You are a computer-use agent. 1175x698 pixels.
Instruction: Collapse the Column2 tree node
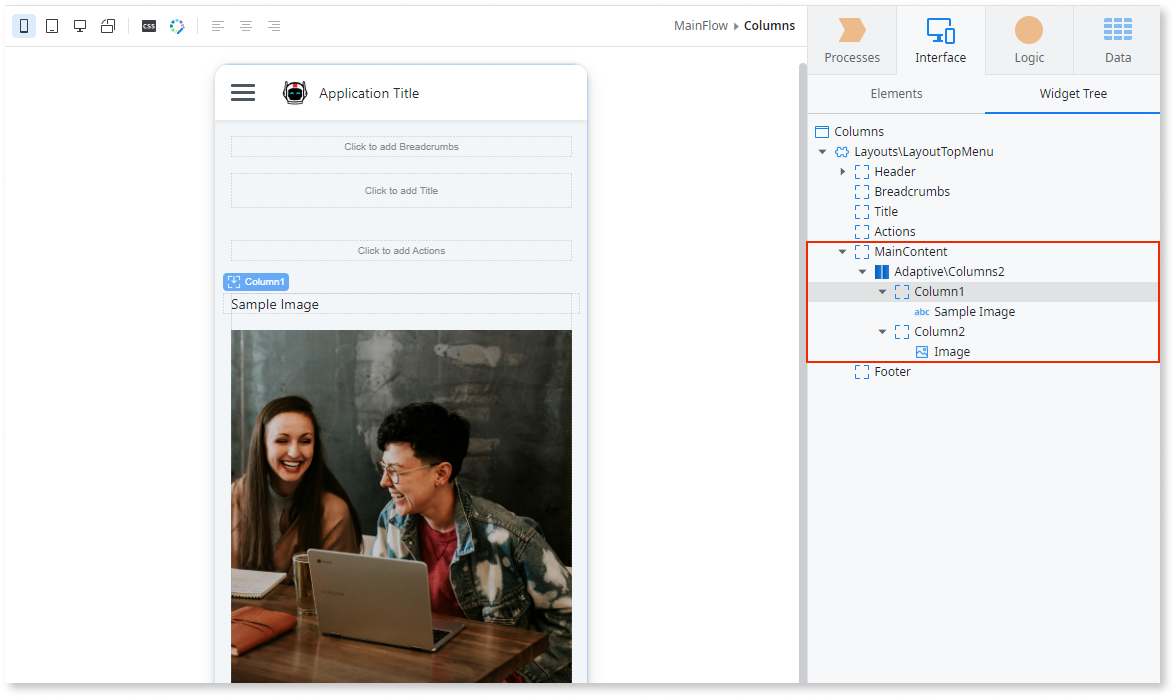[882, 332]
